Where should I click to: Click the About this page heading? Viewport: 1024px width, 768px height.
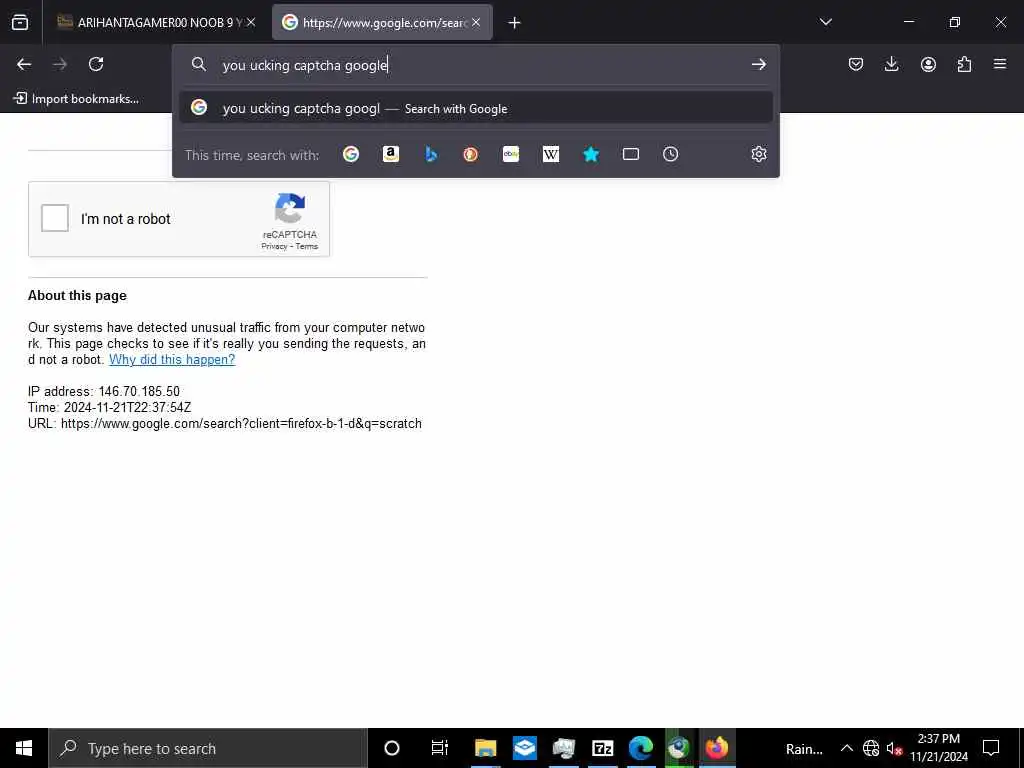77,295
